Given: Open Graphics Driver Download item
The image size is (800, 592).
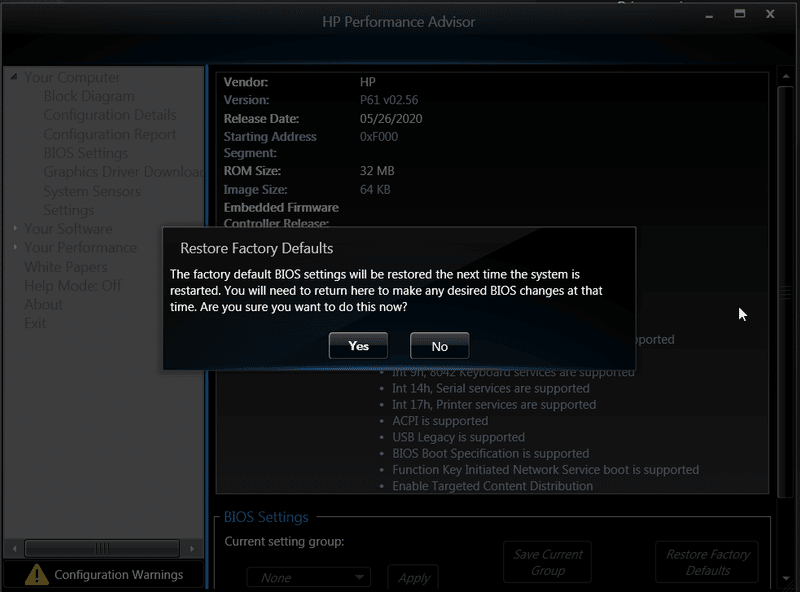Looking at the screenshot, I should (x=123, y=172).
